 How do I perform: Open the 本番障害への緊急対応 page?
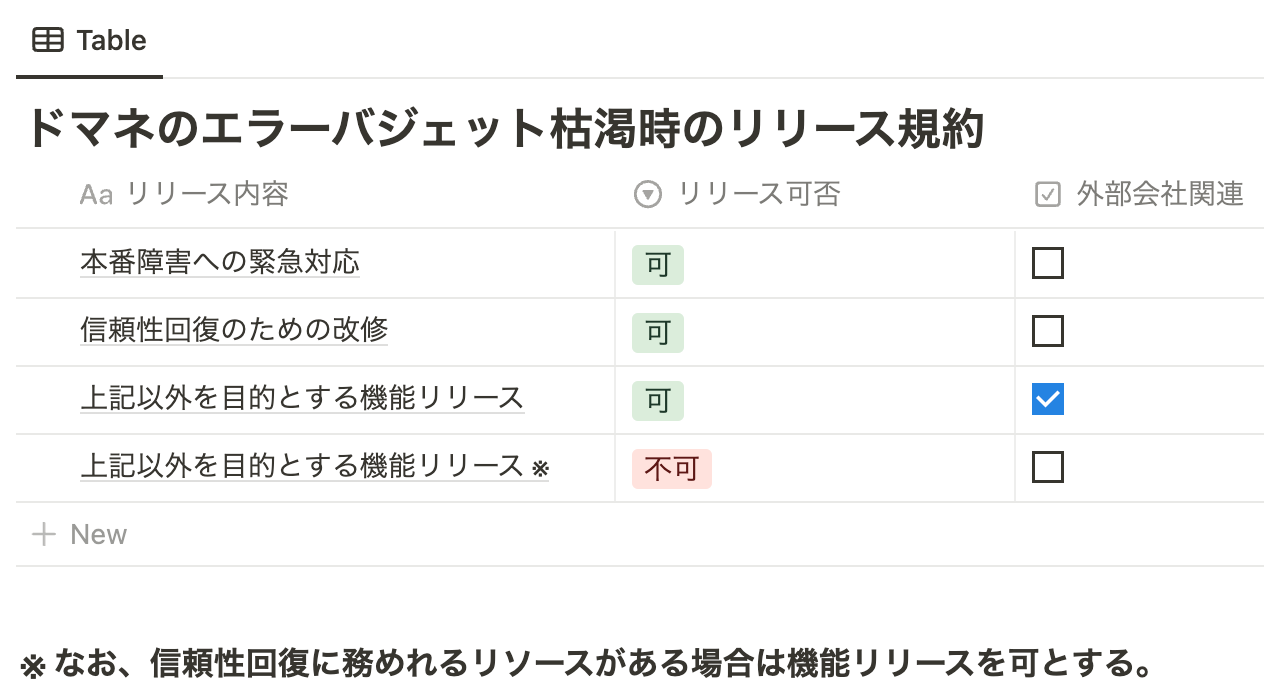(220, 263)
